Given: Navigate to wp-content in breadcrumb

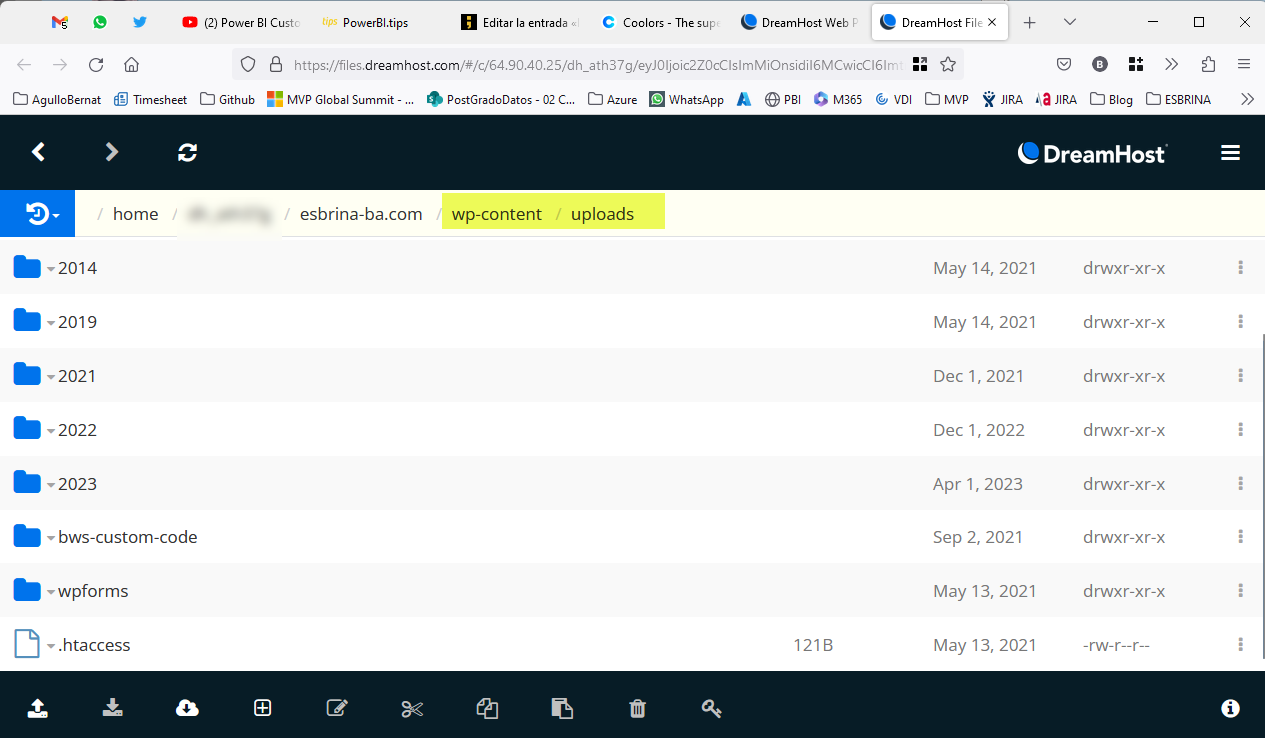Looking at the screenshot, I should [x=496, y=214].
